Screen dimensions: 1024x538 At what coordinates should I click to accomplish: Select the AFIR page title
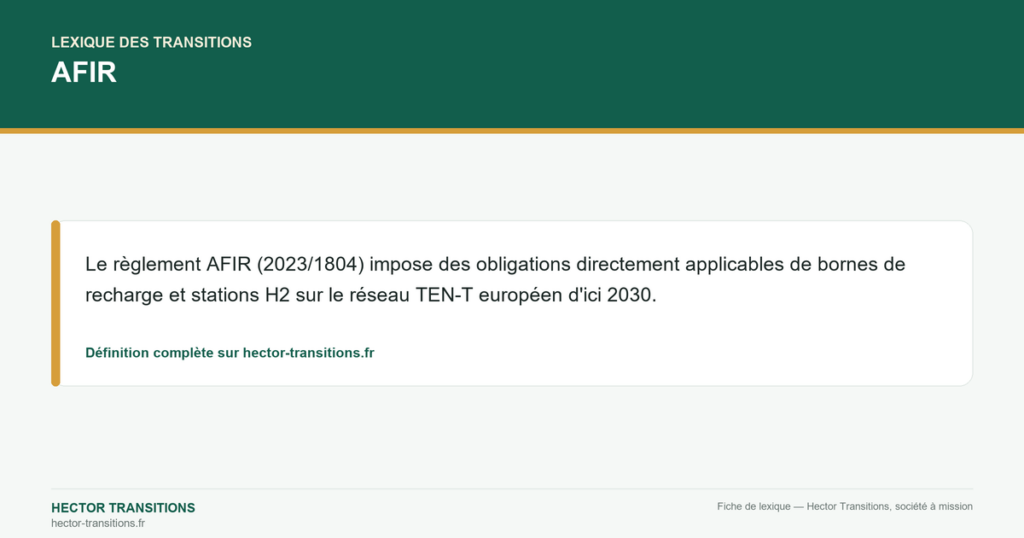(84, 72)
